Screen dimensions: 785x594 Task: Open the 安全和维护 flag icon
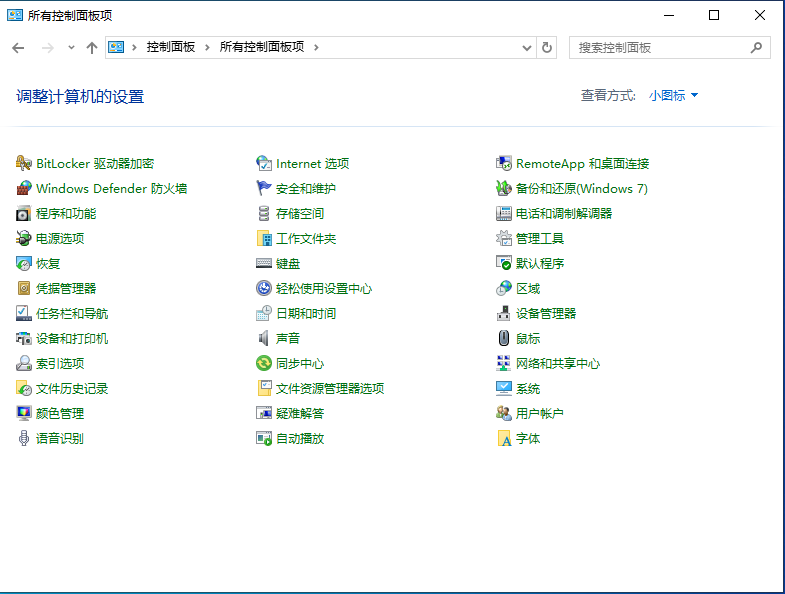(x=264, y=188)
